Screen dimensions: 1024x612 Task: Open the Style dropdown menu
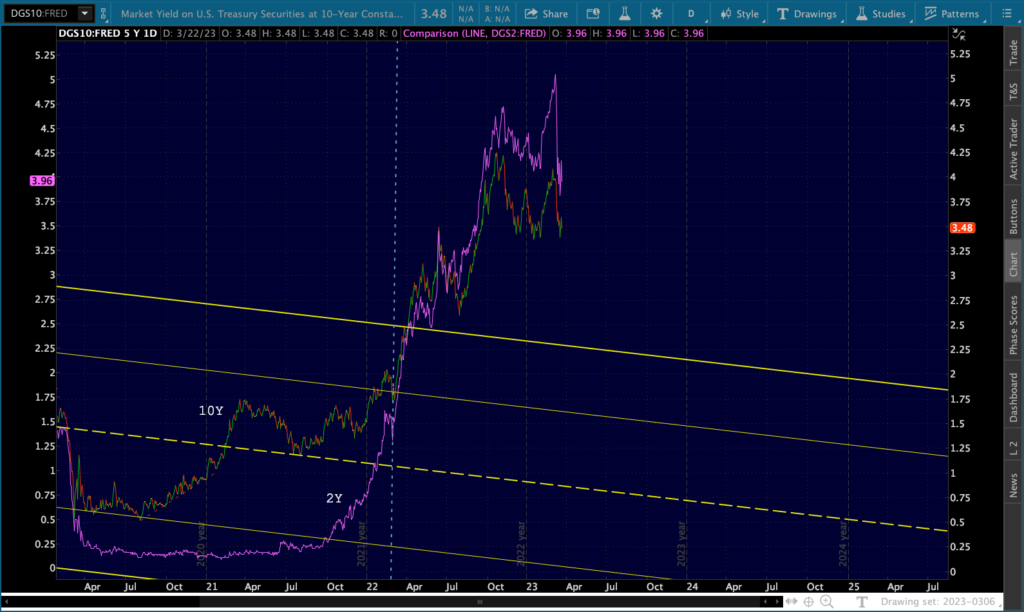pos(739,14)
